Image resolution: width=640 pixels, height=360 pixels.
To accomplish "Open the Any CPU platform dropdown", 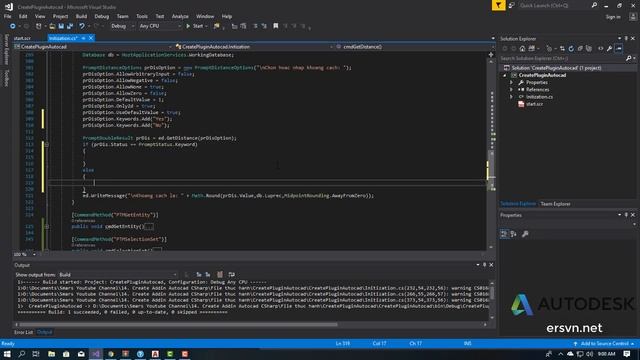I will [160, 26].
